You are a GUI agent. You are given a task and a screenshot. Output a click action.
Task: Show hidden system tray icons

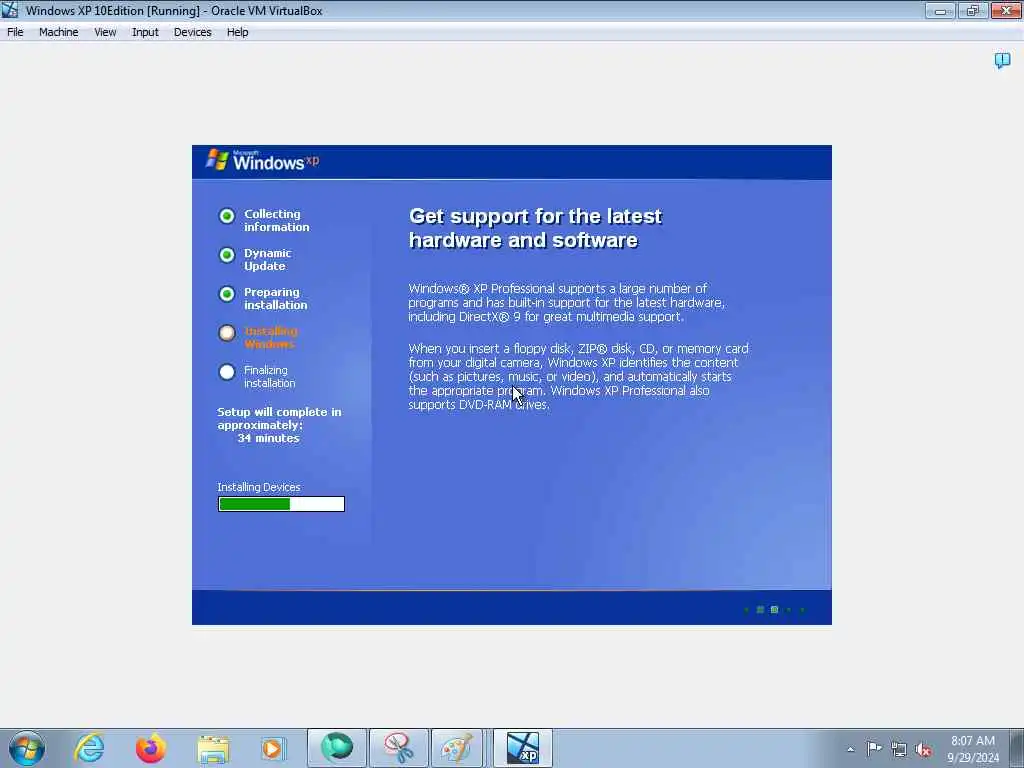point(850,749)
